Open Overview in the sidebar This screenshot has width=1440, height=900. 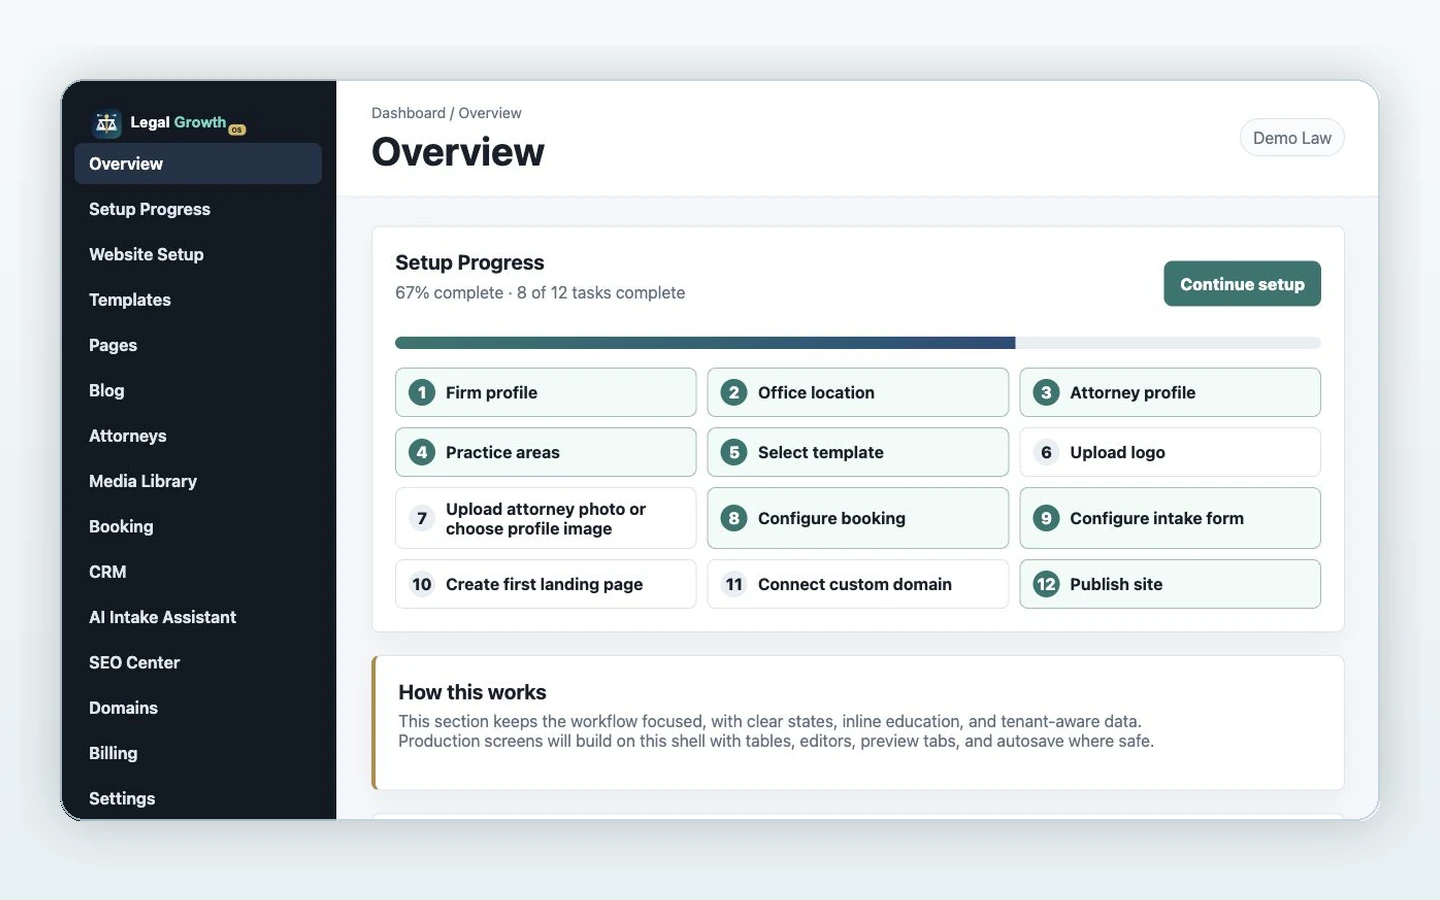198,164
